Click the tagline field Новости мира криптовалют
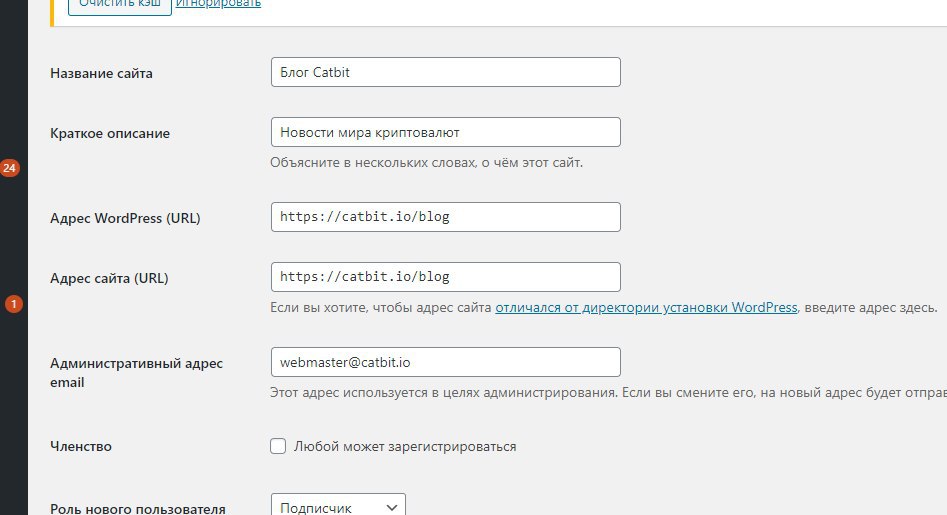The image size is (947, 515). click(x=445, y=132)
